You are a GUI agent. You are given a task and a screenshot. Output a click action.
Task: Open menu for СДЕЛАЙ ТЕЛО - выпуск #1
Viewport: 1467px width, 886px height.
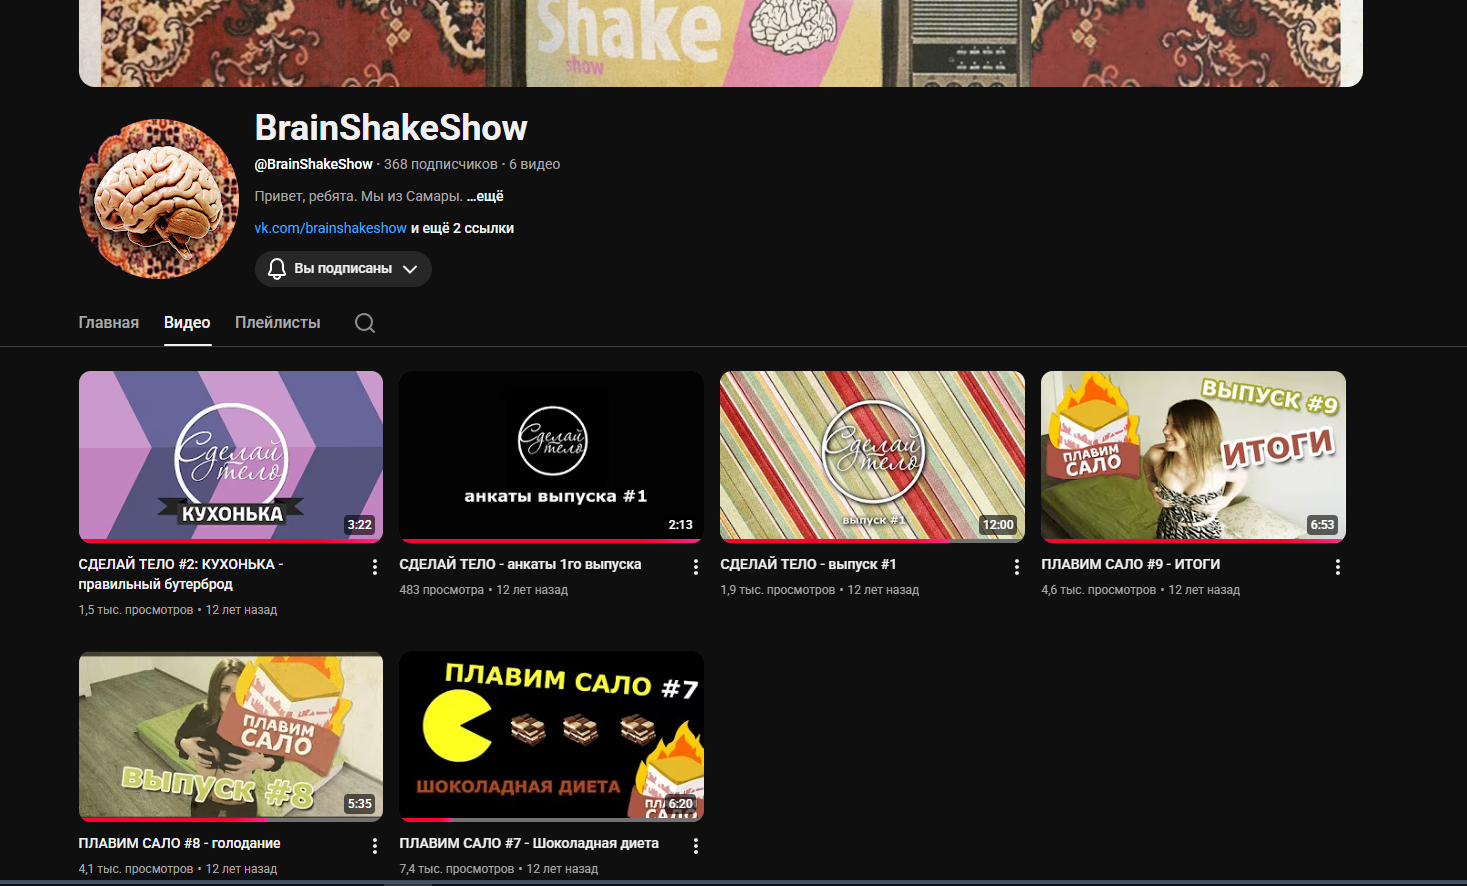pyautogui.click(x=1017, y=567)
